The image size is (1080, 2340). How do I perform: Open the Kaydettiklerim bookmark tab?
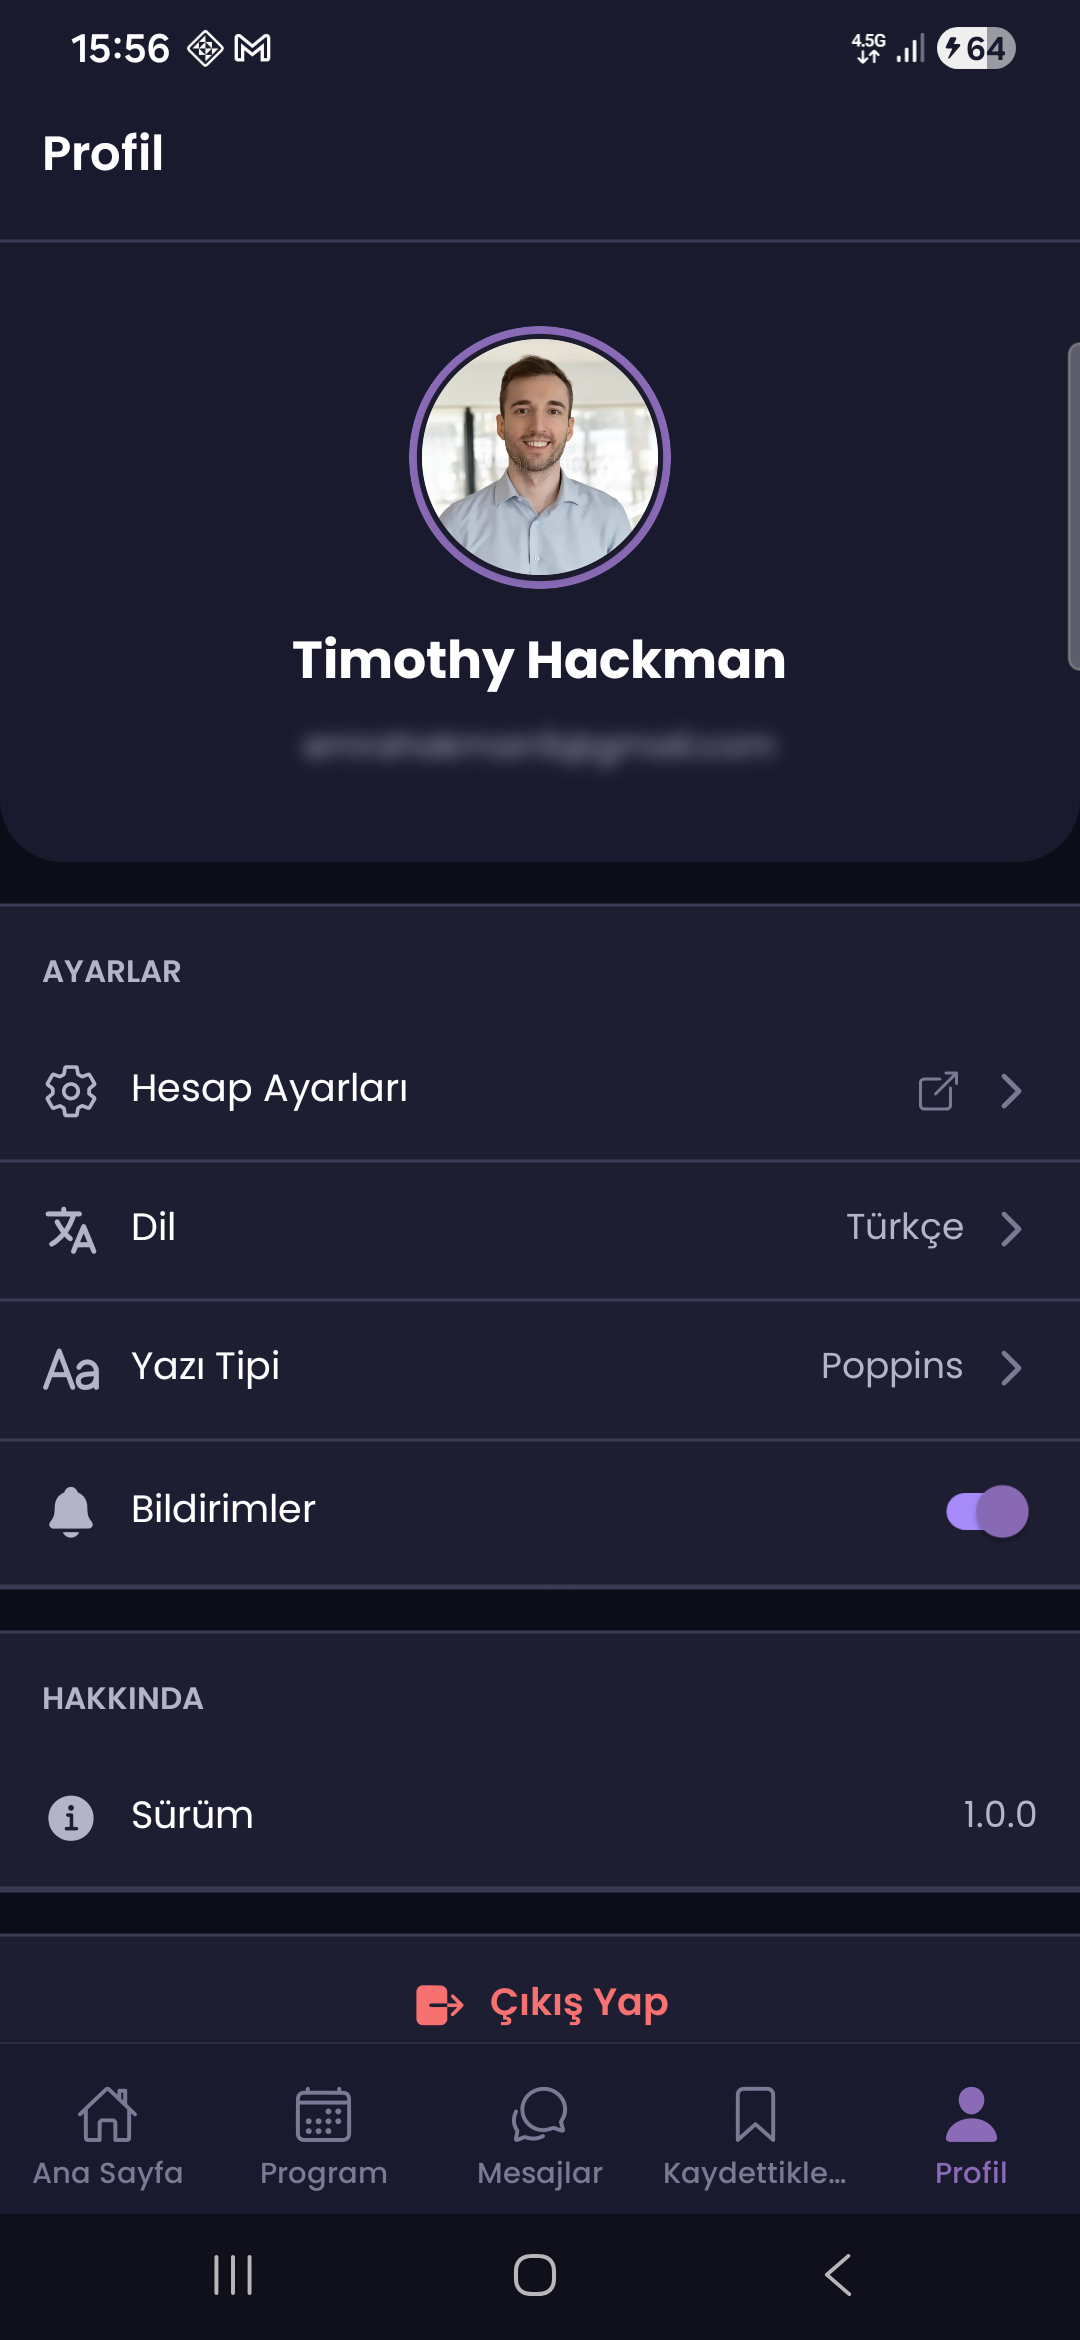point(755,2137)
